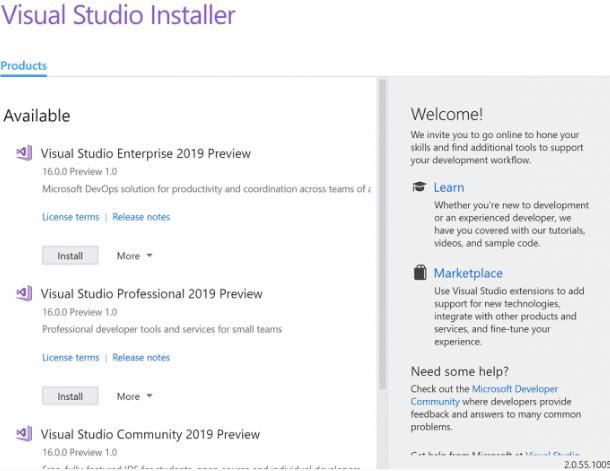The height and width of the screenshot is (471, 610).
Task: Select the Visual Studio Community 2019 Preview title
Action: pos(150,434)
